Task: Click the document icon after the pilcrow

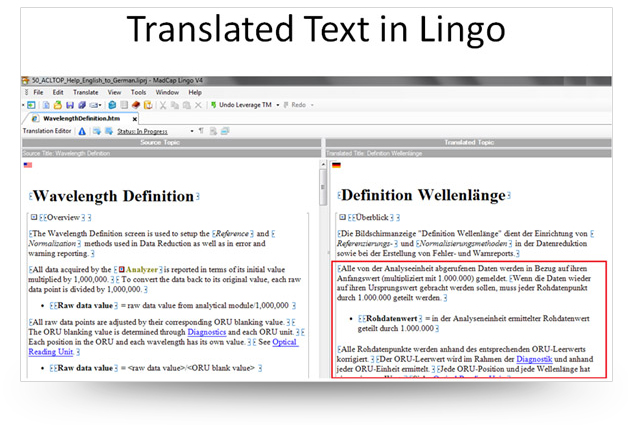Action: click(x=213, y=131)
